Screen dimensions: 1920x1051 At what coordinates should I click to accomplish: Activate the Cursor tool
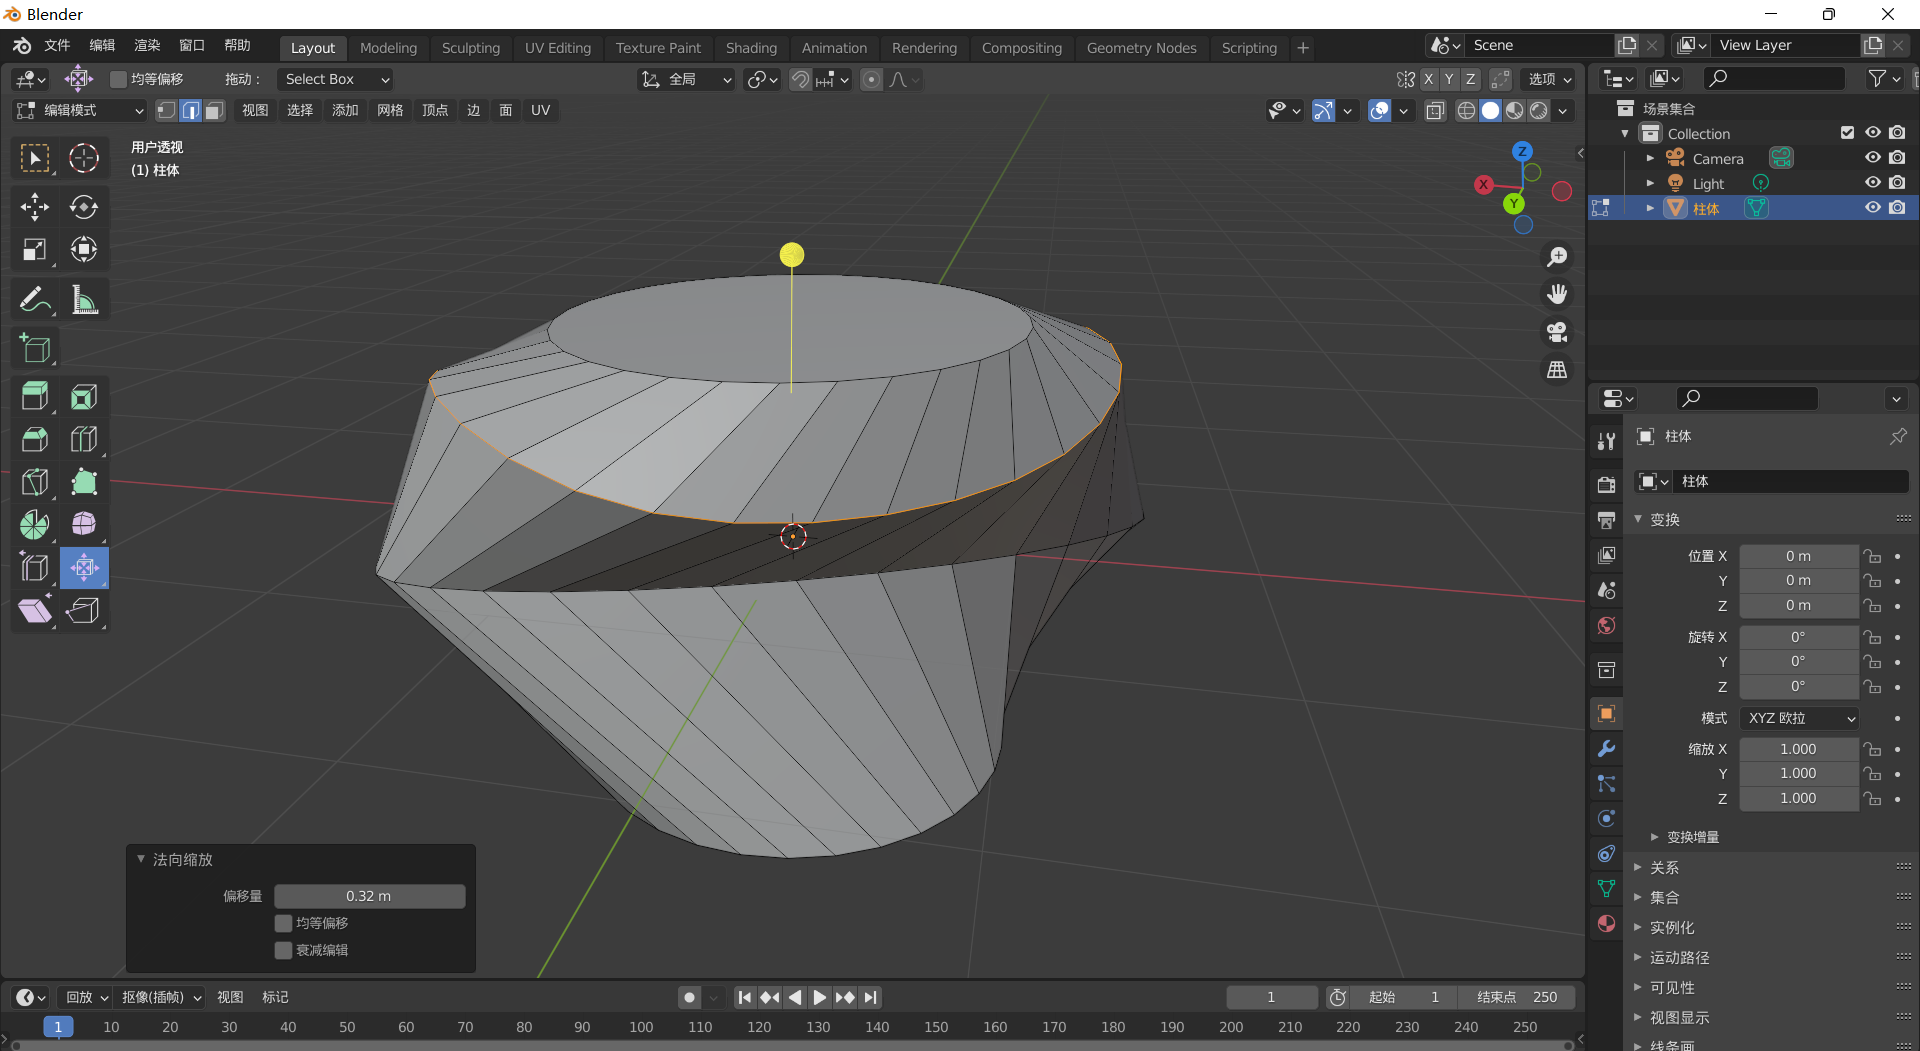(84, 158)
